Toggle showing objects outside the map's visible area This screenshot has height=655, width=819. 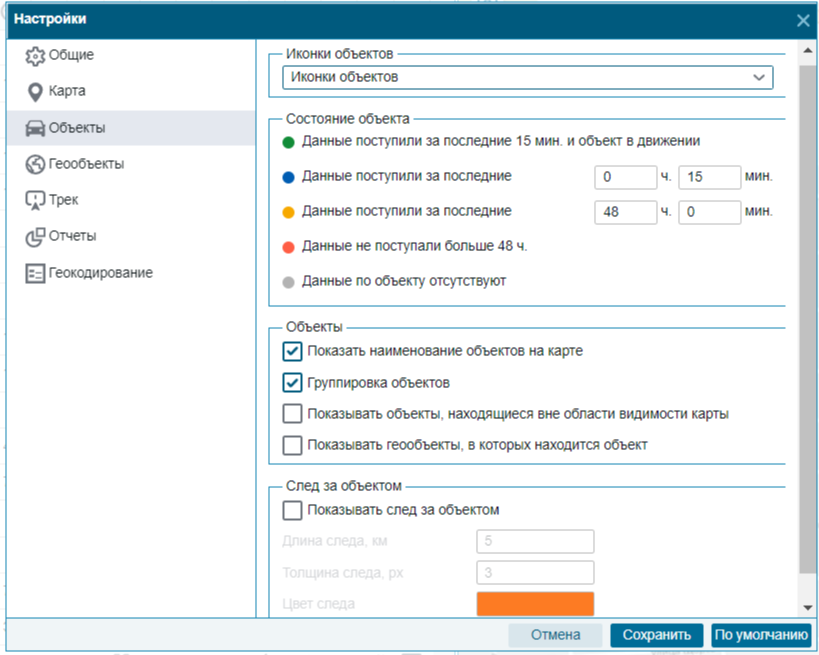(292, 414)
